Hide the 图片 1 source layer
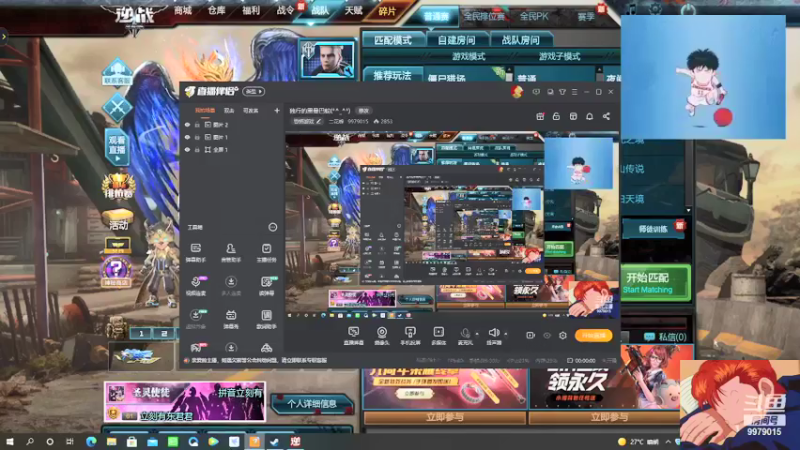This screenshot has width=800, height=450. (x=187, y=137)
